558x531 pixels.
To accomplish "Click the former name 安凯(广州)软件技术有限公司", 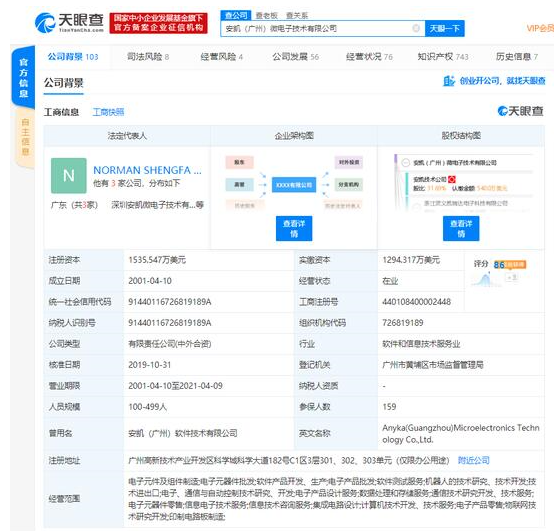I will pyautogui.click(x=183, y=433).
